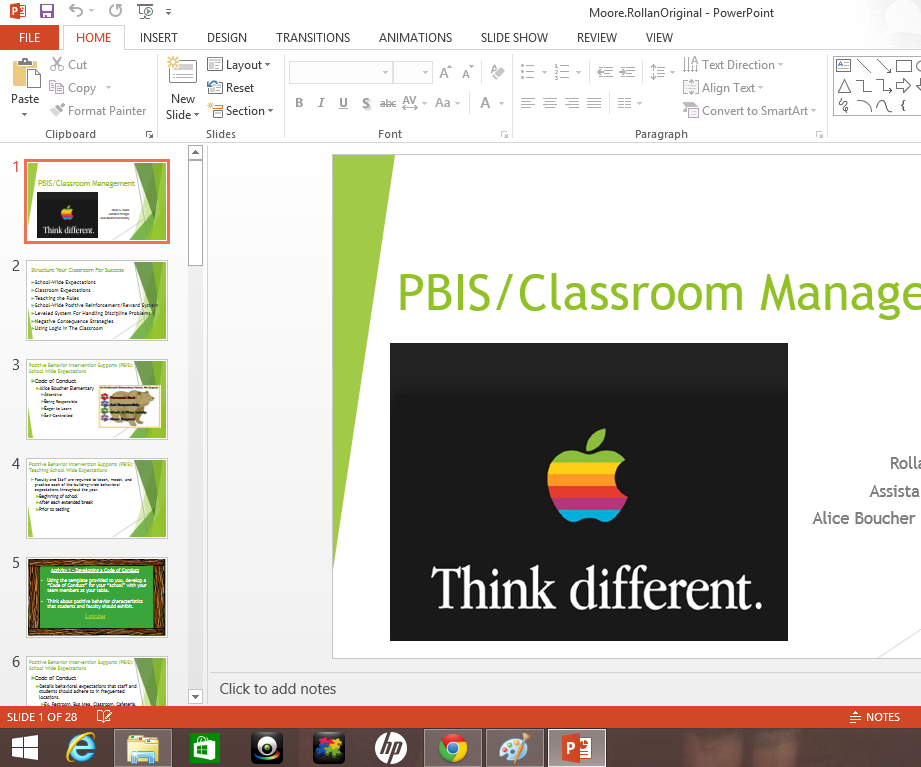Screen dimensions: 921x767
Task: Click the Save icon in Quick Access Toolbar
Action: [45, 10]
